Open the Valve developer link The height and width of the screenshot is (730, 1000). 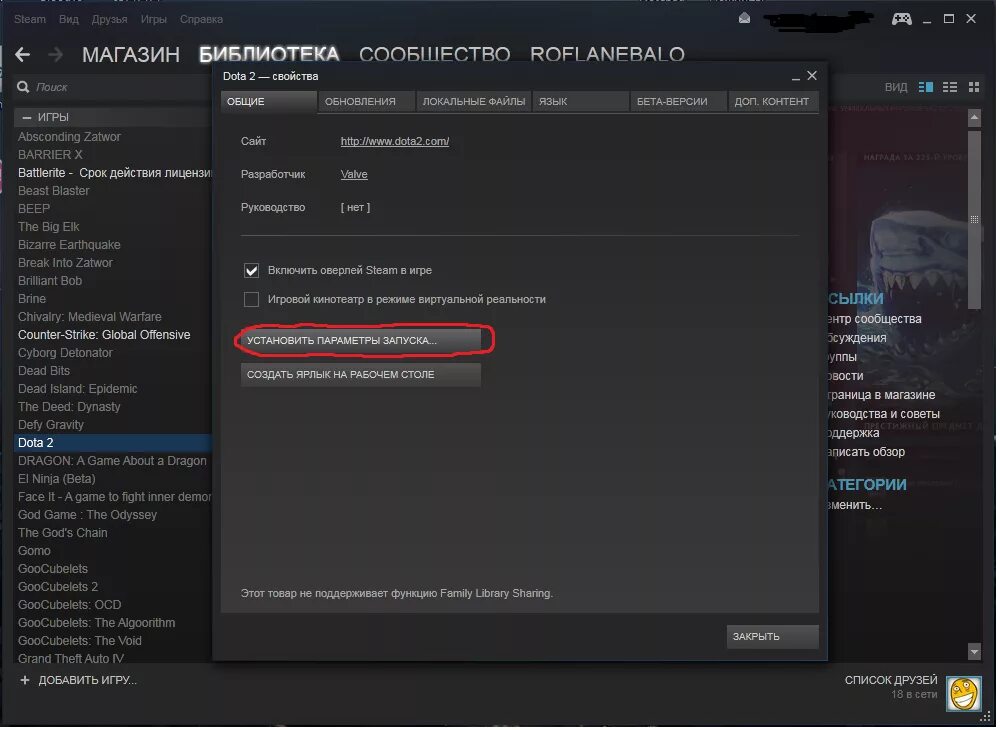pos(354,175)
